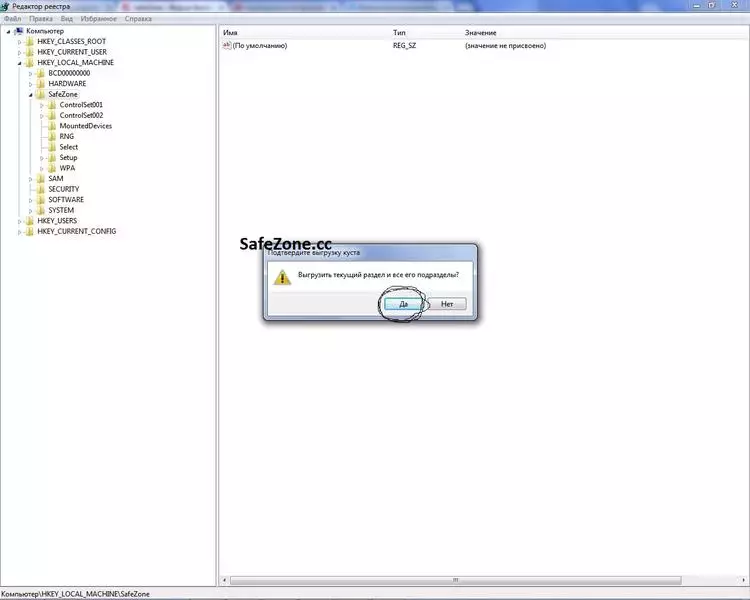Click the REG_SZ type cell
Viewport: 750px width, 600px height.
point(405,45)
